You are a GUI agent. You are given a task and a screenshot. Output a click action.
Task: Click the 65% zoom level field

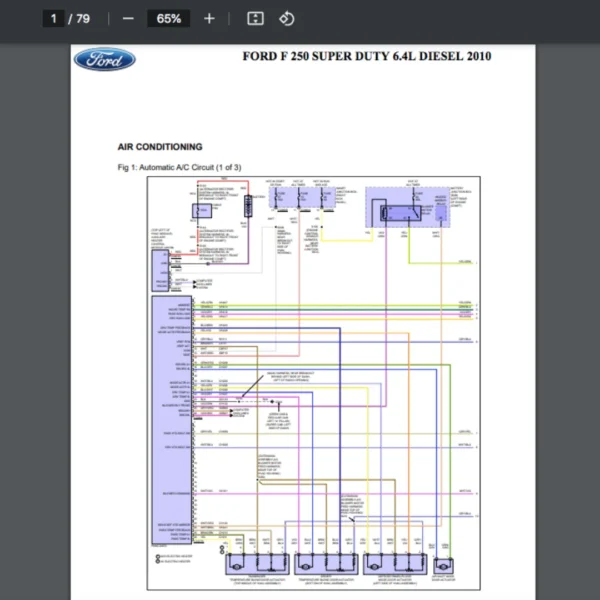(x=168, y=18)
